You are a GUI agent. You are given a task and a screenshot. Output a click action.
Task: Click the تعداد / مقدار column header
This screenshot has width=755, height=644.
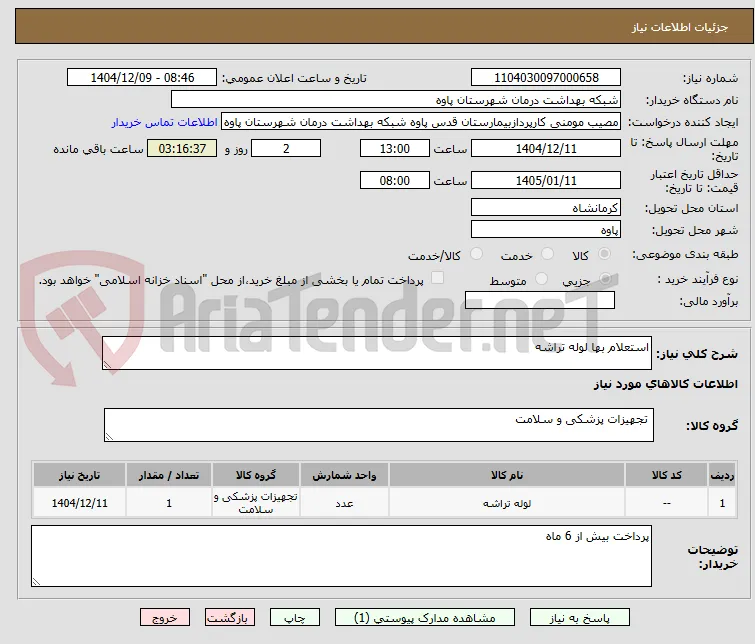pyautogui.click(x=169, y=475)
